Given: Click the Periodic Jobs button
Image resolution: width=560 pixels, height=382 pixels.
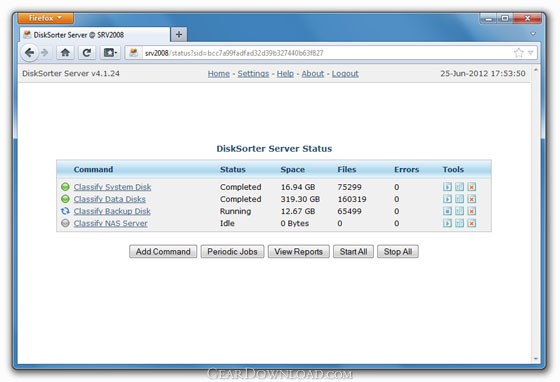Looking at the screenshot, I should point(232,251).
